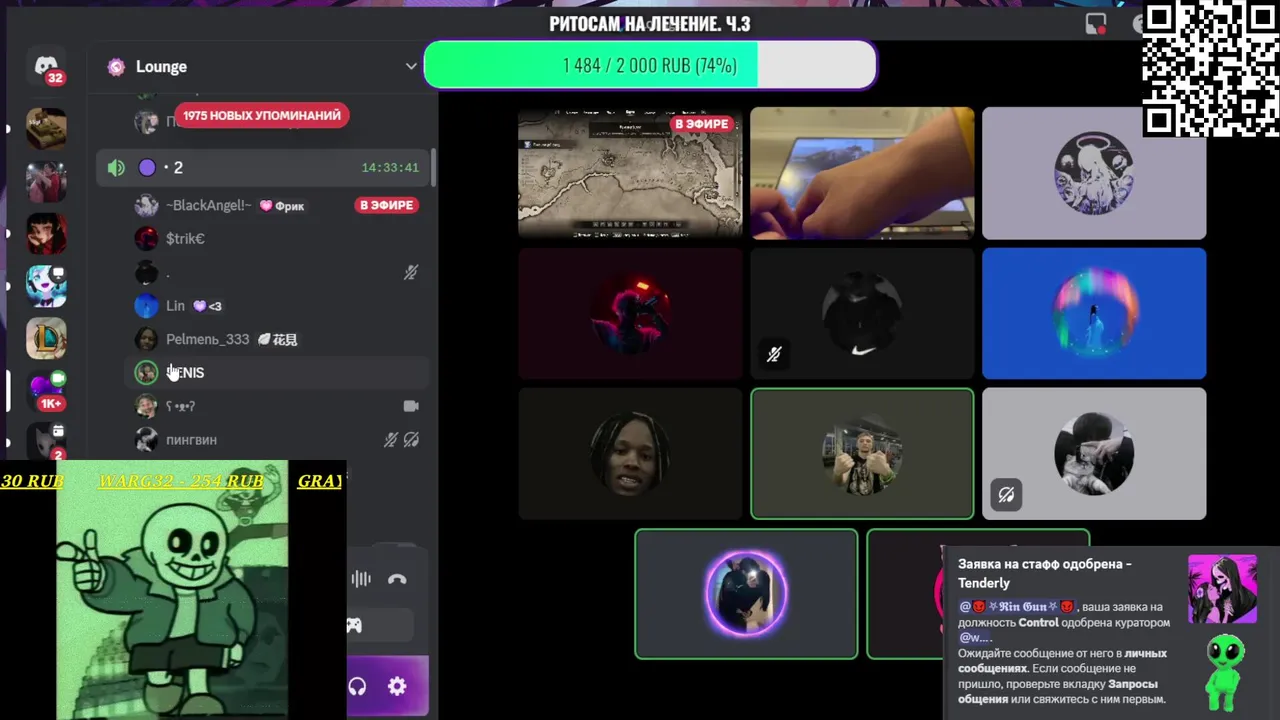Expand the Lounge server dropdown menu

[x=410, y=67]
